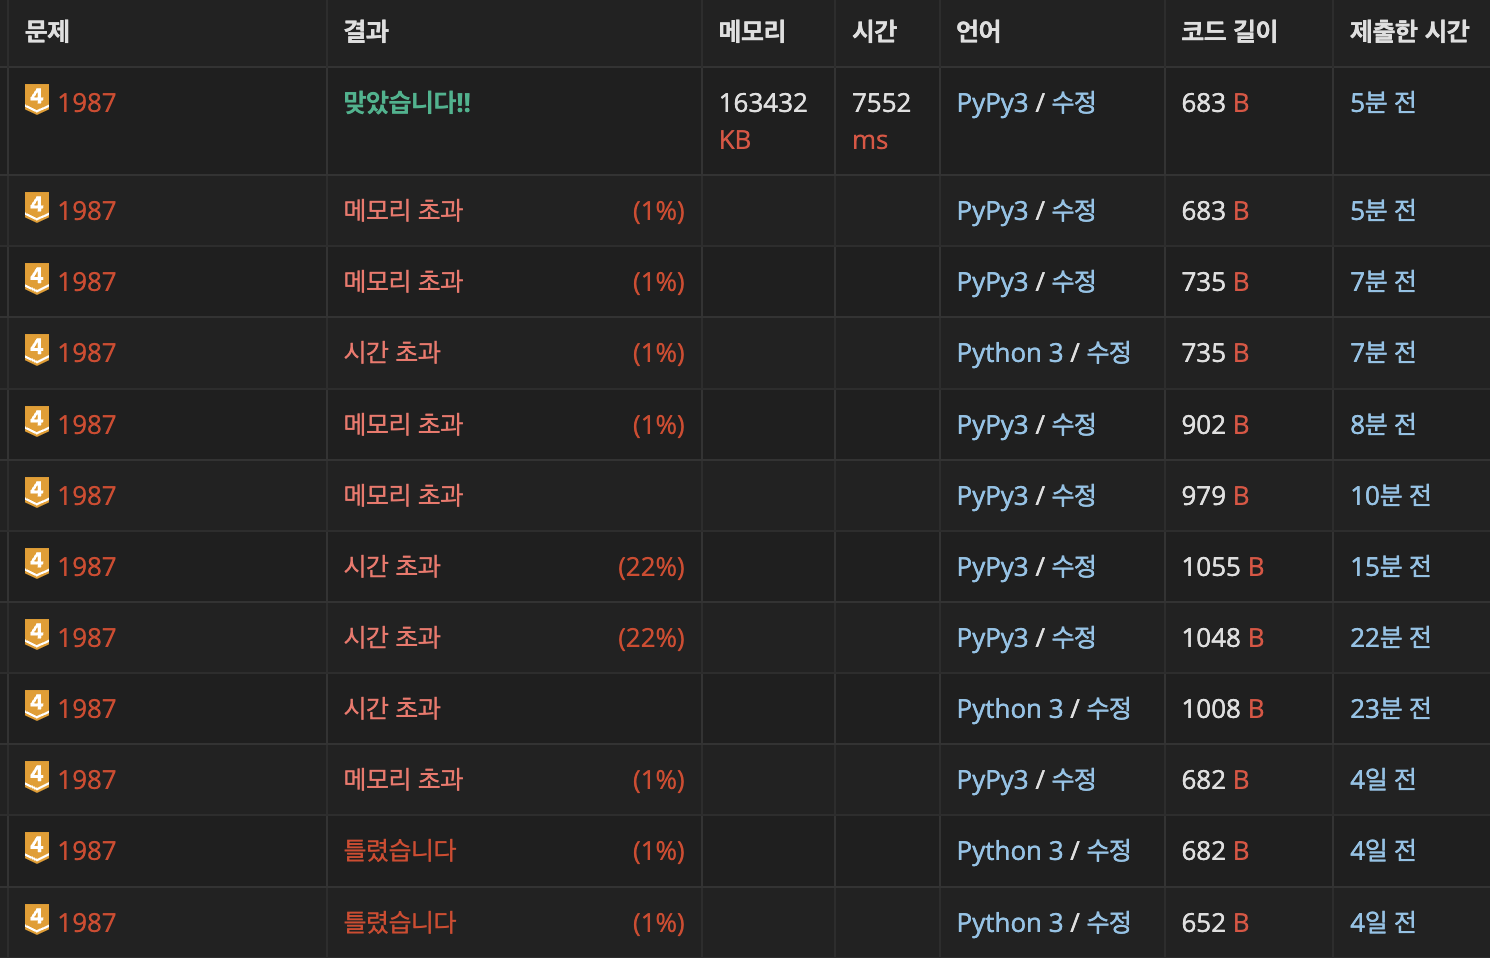The width and height of the screenshot is (1490, 958).
Task: Click 4일 전 timestamp in the 652 B row
Action: (x=1383, y=923)
